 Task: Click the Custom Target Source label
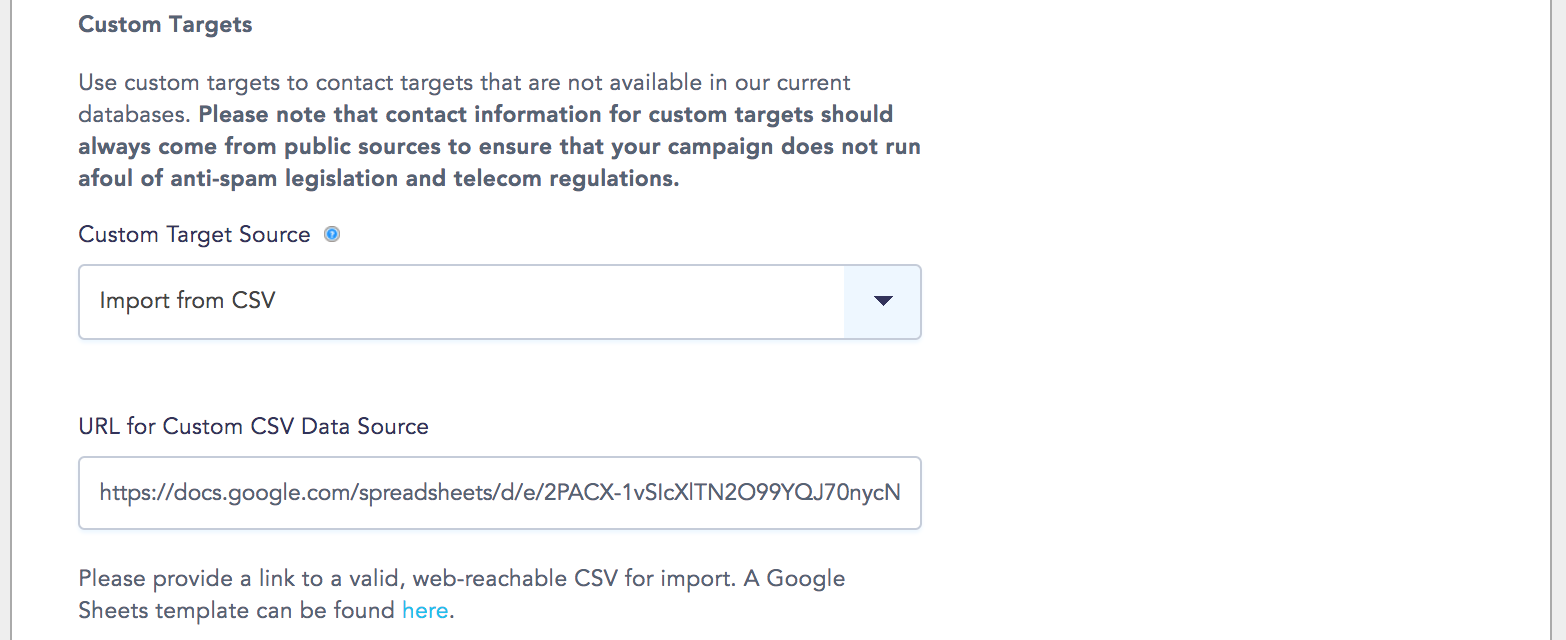pos(195,235)
